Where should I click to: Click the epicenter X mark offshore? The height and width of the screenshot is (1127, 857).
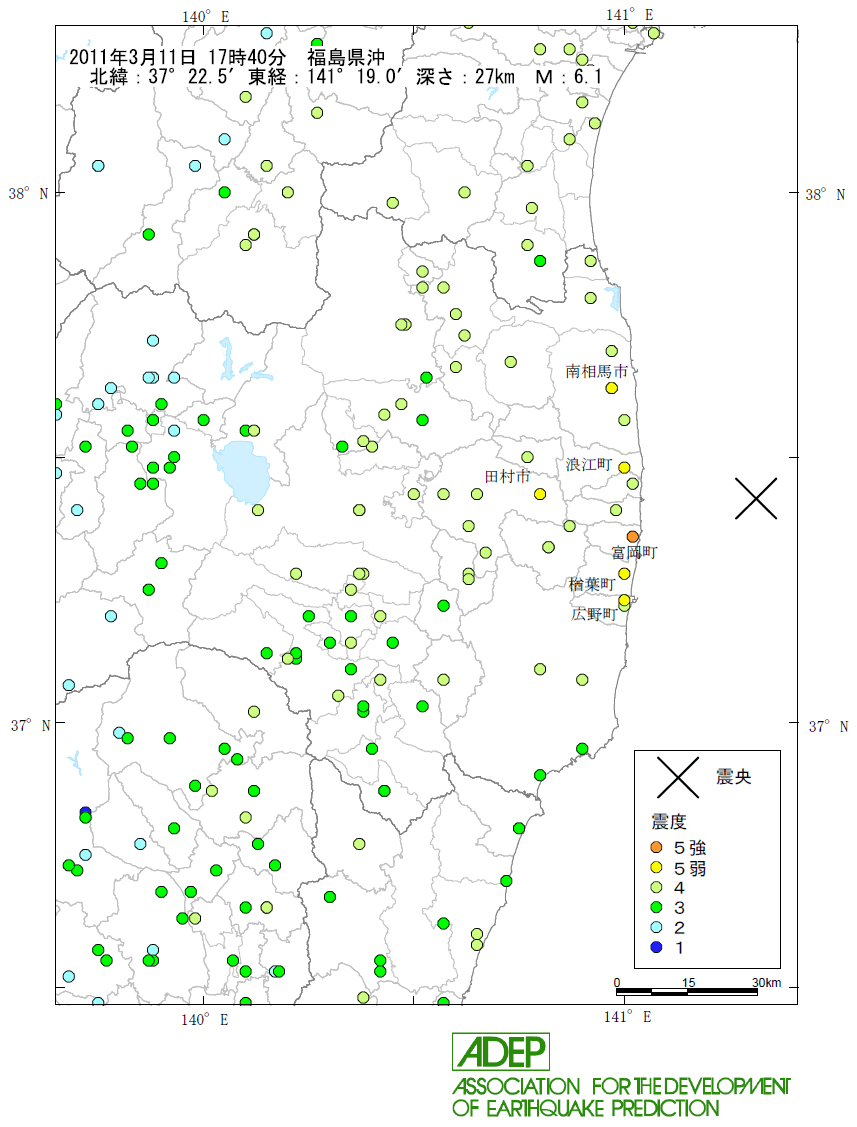point(756,498)
